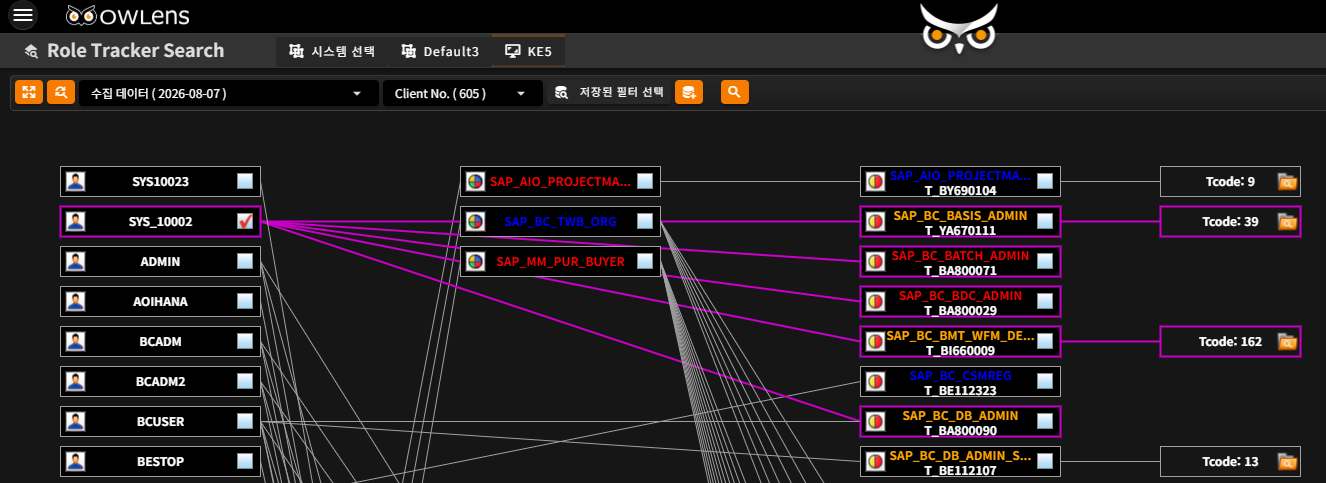
Task: Click the fit-to-screen orange icon
Action: point(28,92)
